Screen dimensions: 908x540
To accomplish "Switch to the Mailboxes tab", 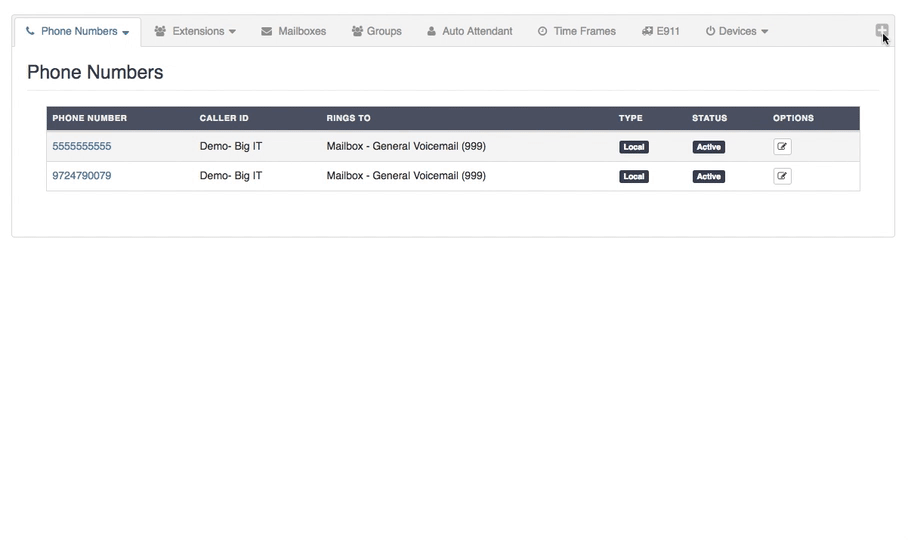I will (x=294, y=31).
